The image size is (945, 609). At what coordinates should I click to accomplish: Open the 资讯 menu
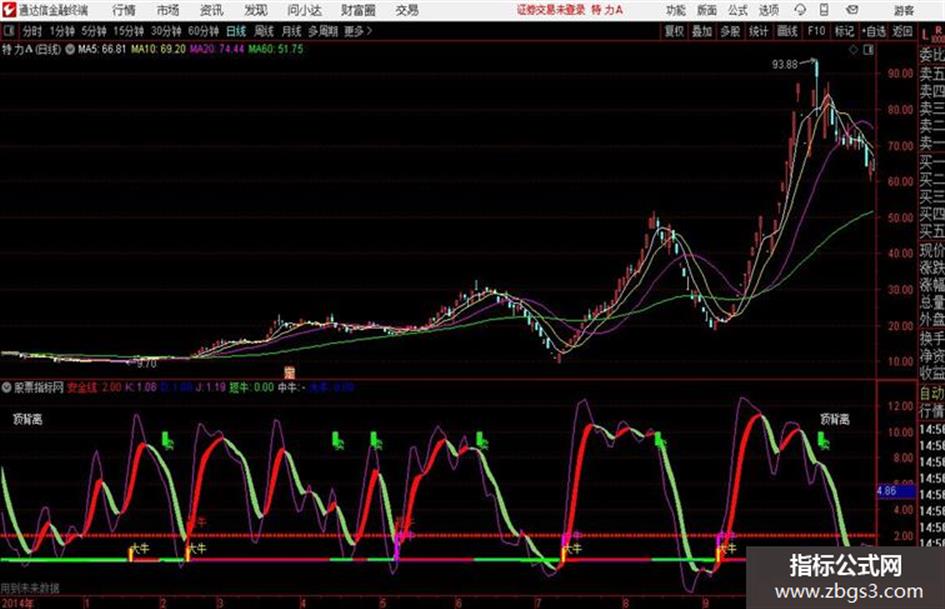(x=212, y=10)
